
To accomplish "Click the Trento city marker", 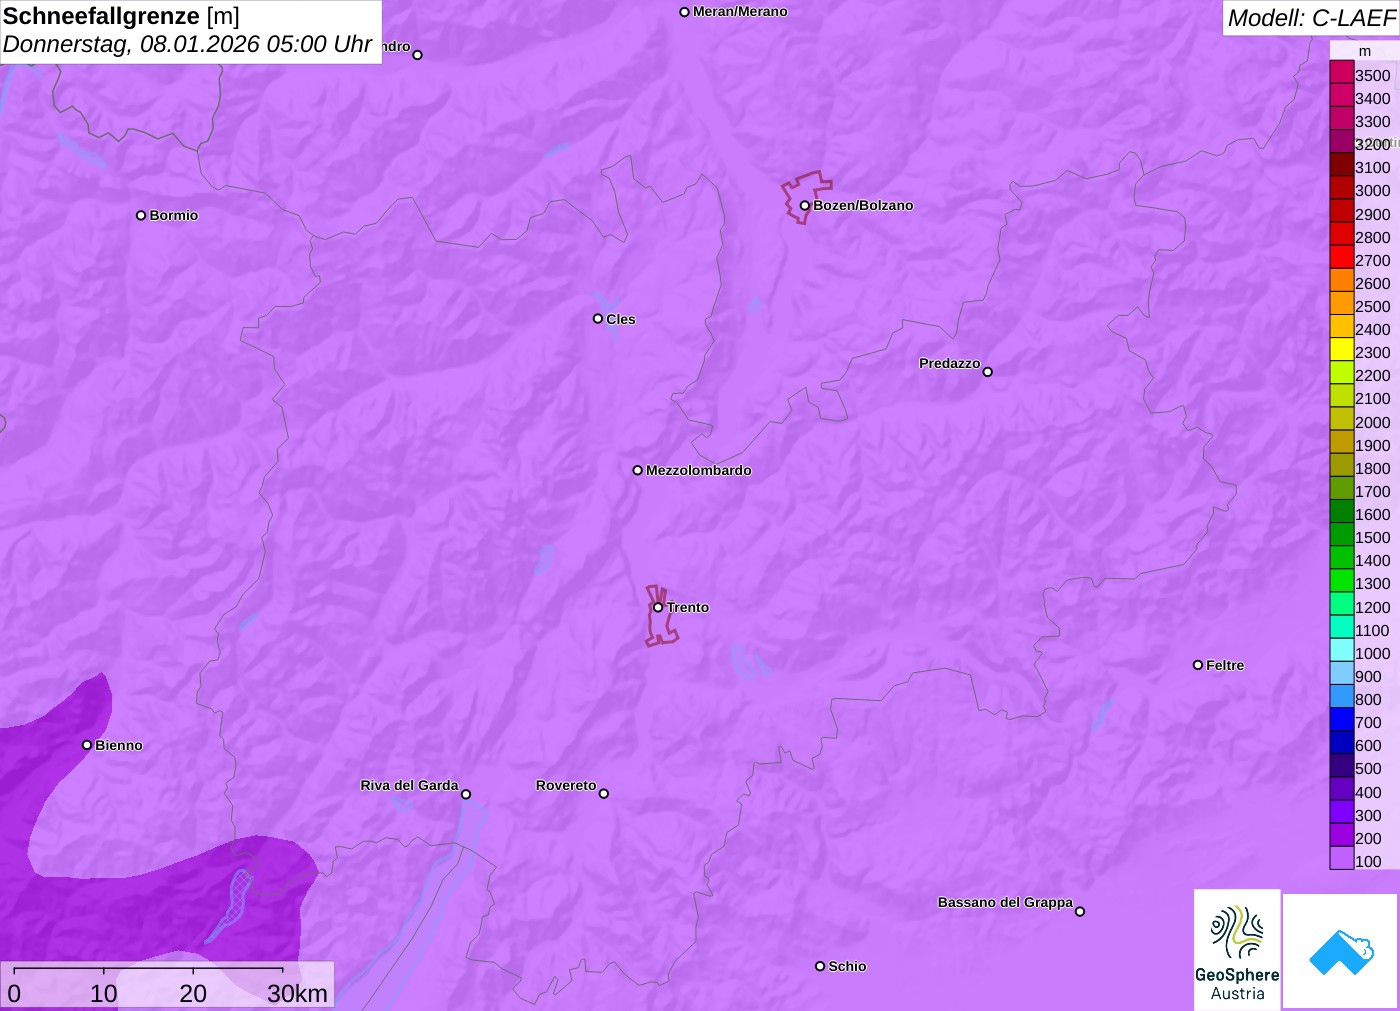I will [658, 607].
